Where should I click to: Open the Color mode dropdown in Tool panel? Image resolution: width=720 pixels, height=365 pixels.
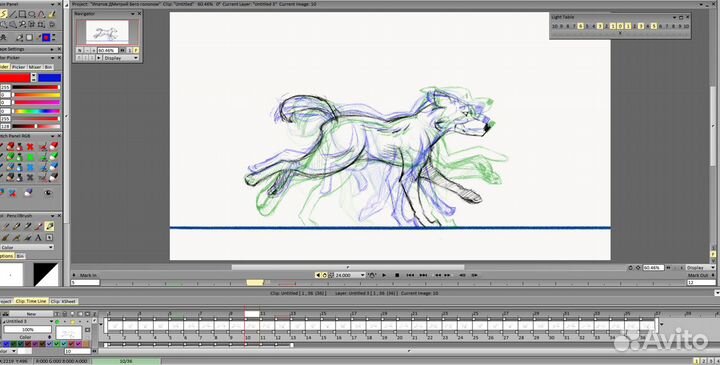(x=27, y=247)
